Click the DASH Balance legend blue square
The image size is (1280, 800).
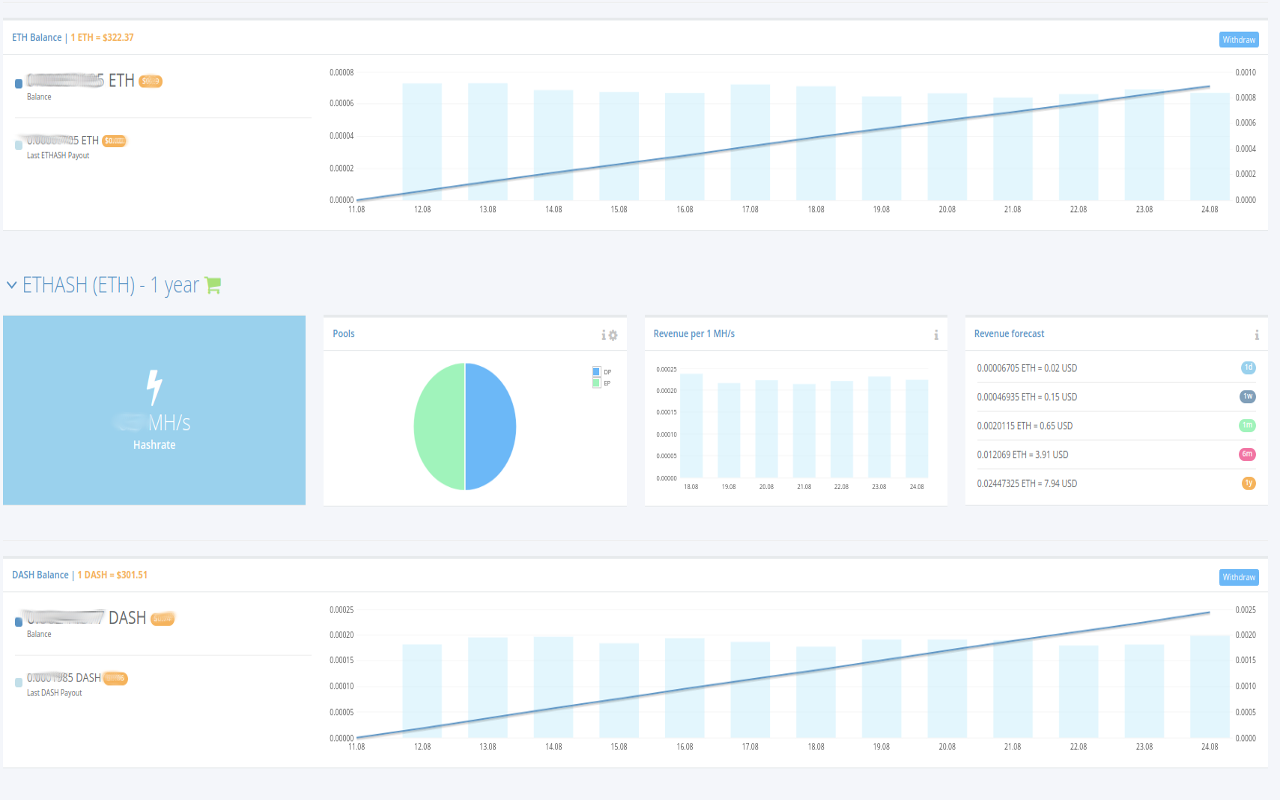pyautogui.click(x=18, y=622)
